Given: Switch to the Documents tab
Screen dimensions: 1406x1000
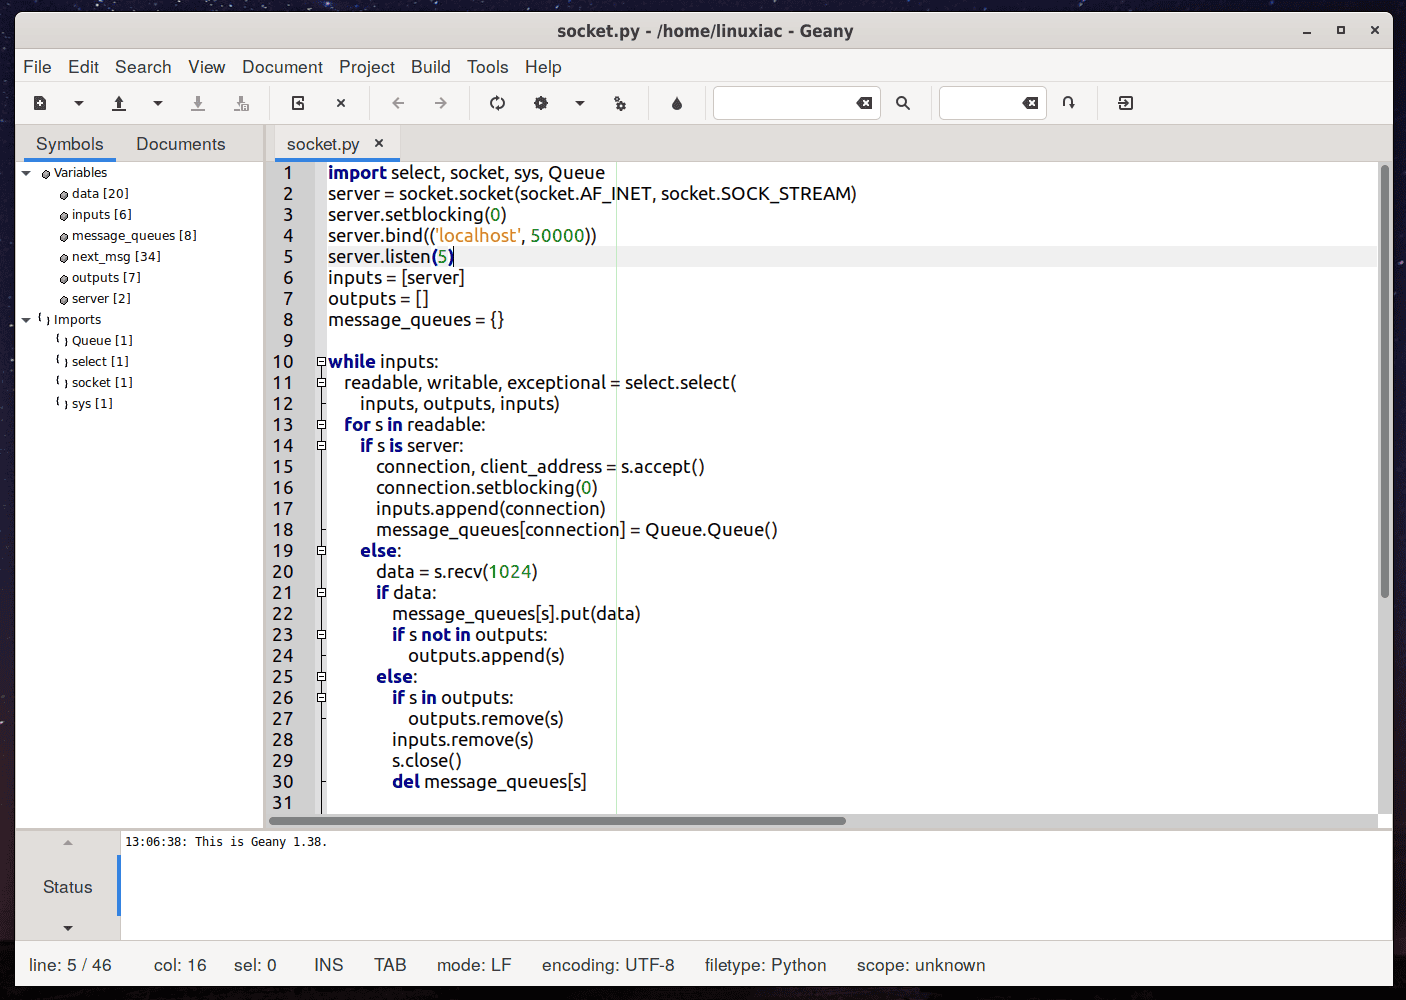Looking at the screenshot, I should [x=180, y=143].
